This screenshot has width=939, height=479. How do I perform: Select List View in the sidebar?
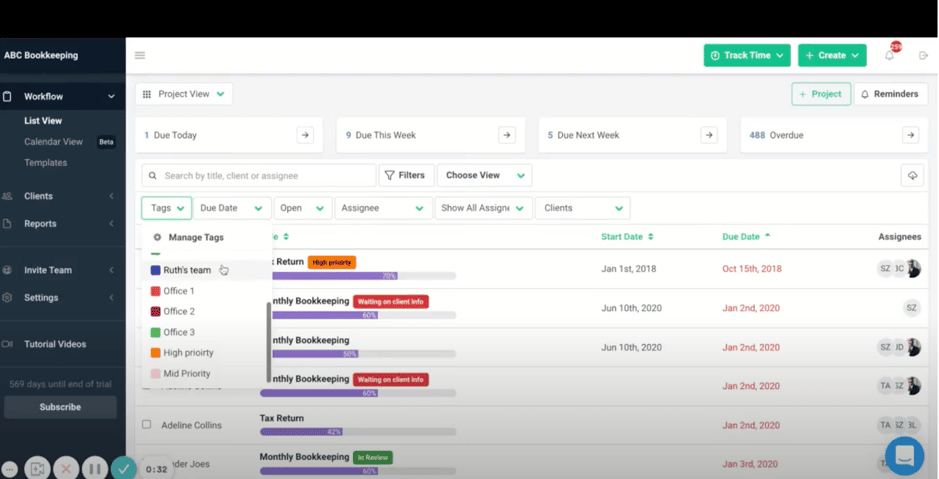pyautogui.click(x=43, y=120)
